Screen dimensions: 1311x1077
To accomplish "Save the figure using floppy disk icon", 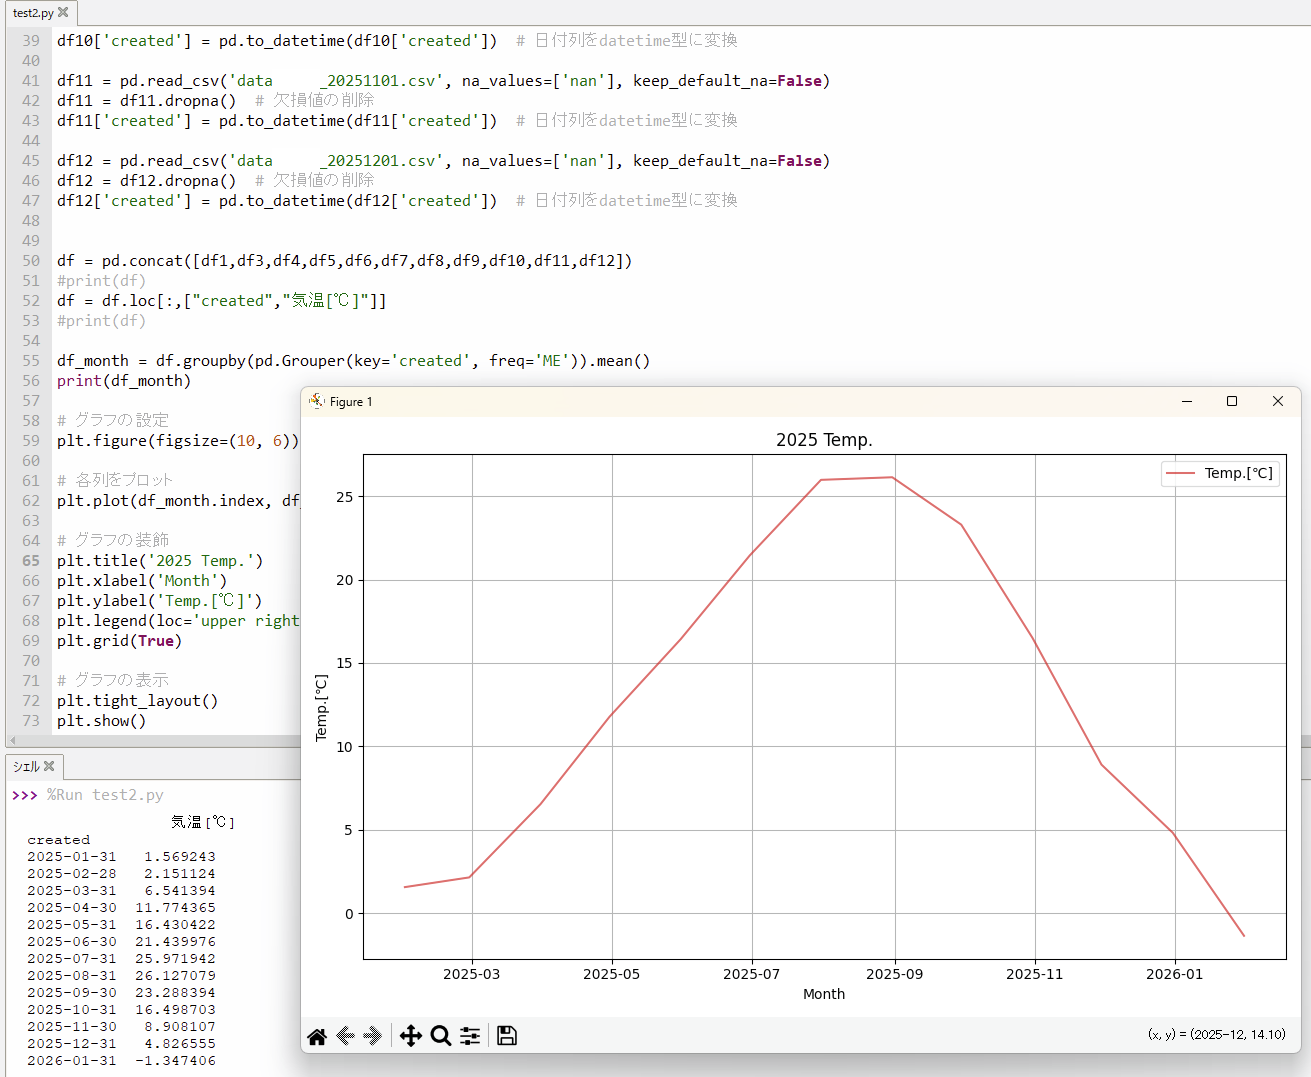I will tap(507, 1036).
